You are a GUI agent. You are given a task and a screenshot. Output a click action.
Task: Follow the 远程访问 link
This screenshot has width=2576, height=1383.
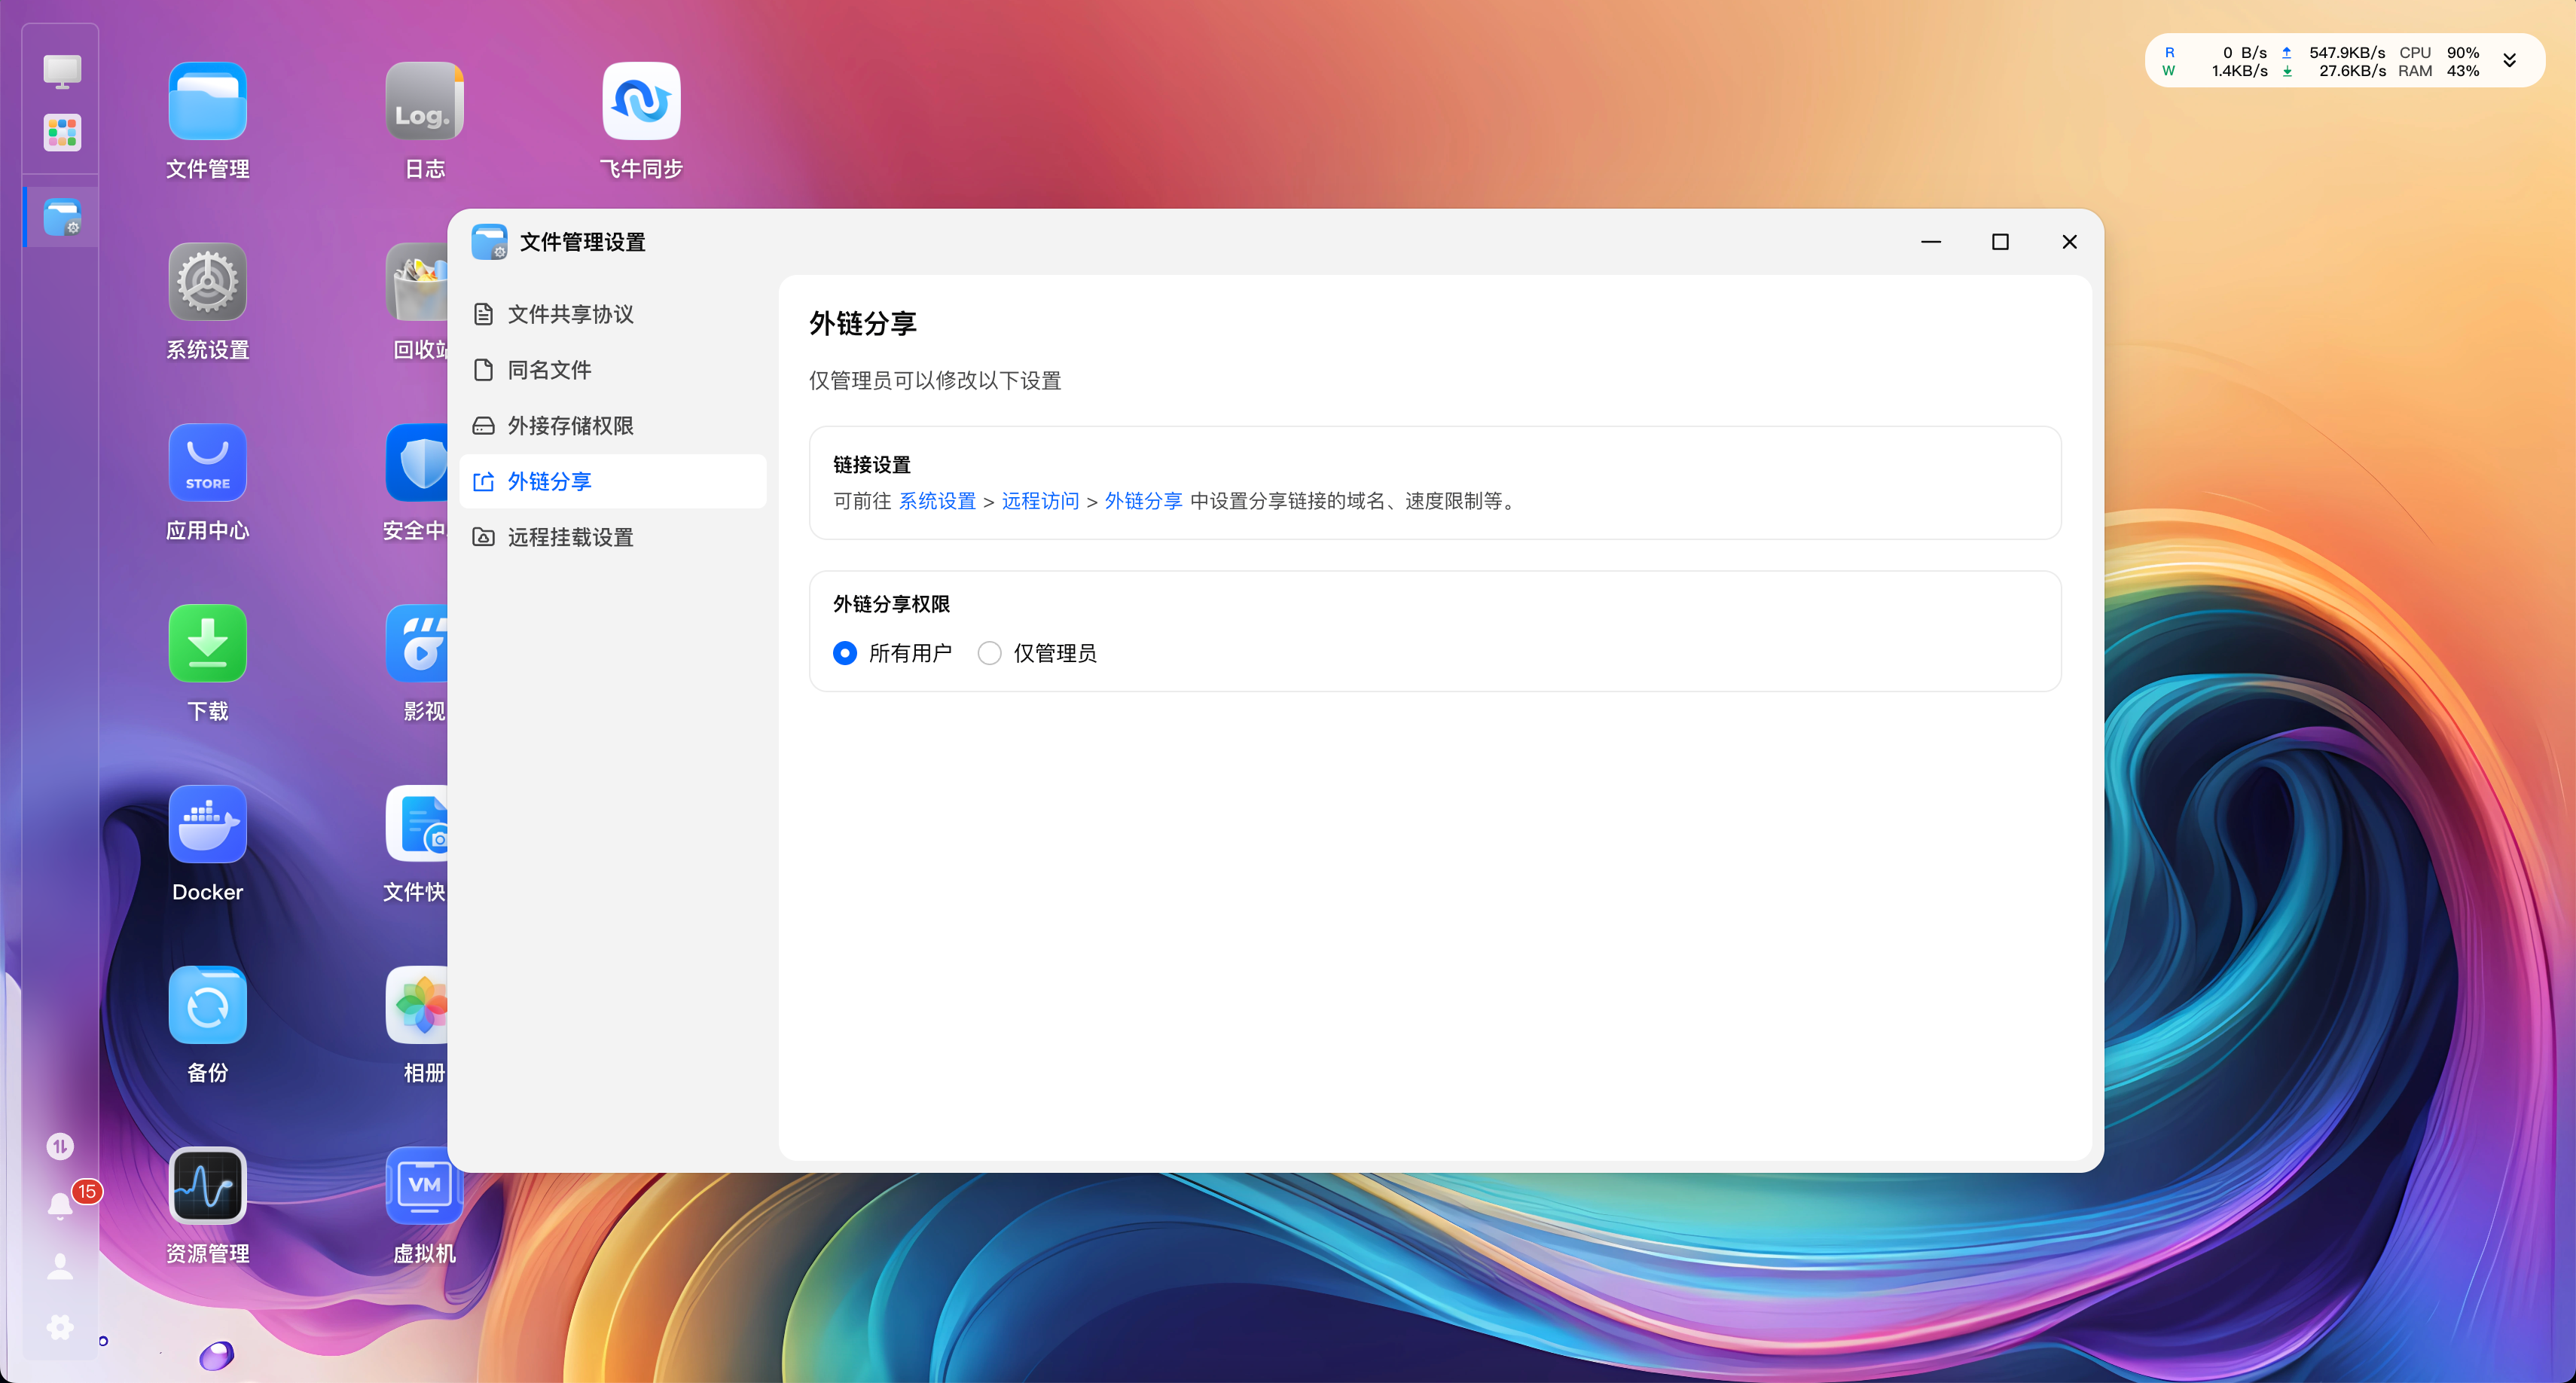tap(1040, 501)
